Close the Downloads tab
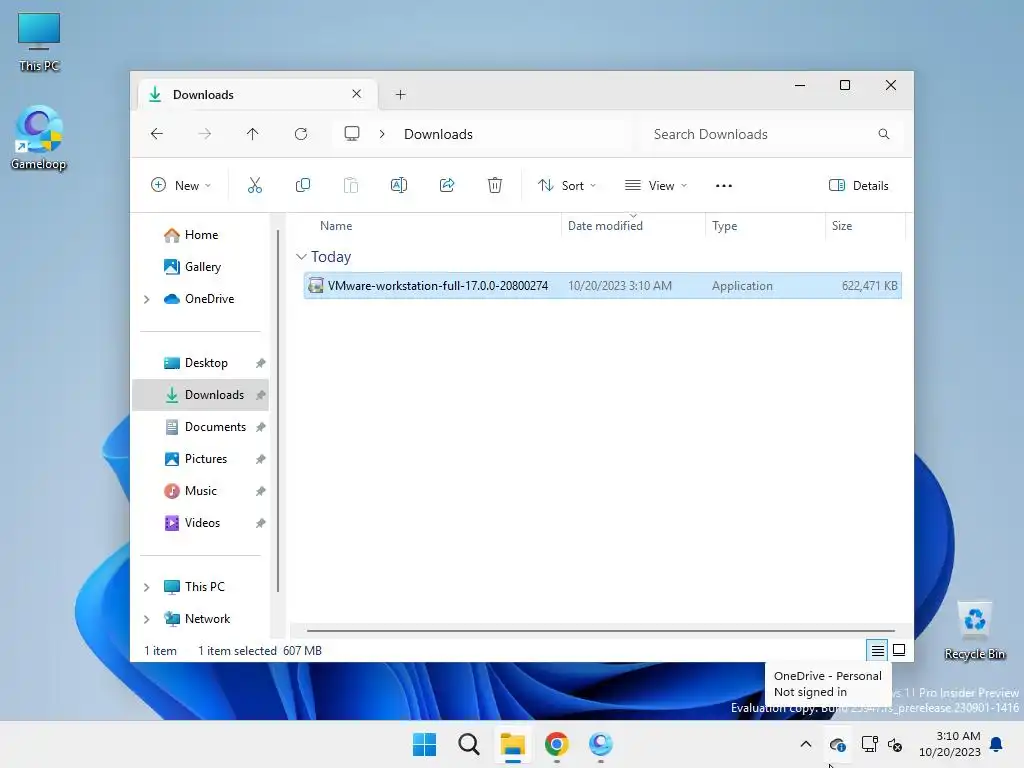The width and height of the screenshot is (1024, 768). pos(357,94)
